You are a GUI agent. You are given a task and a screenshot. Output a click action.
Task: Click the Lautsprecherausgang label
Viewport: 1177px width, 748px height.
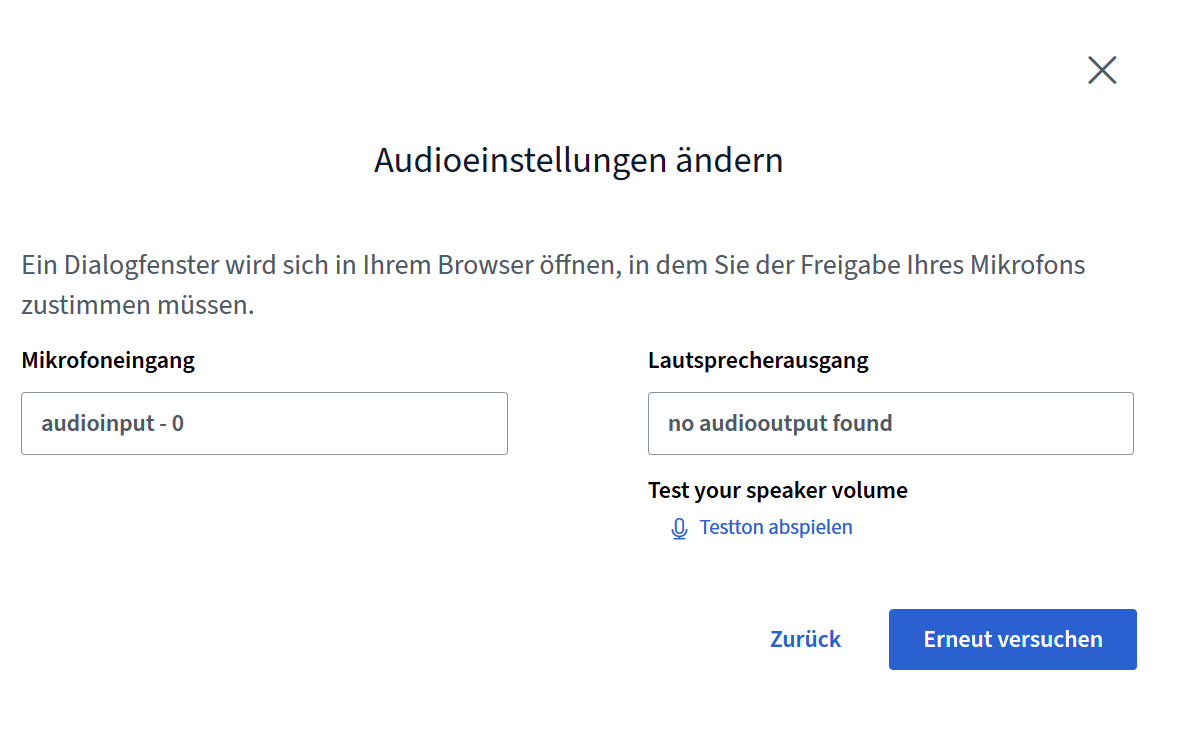pos(758,360)
